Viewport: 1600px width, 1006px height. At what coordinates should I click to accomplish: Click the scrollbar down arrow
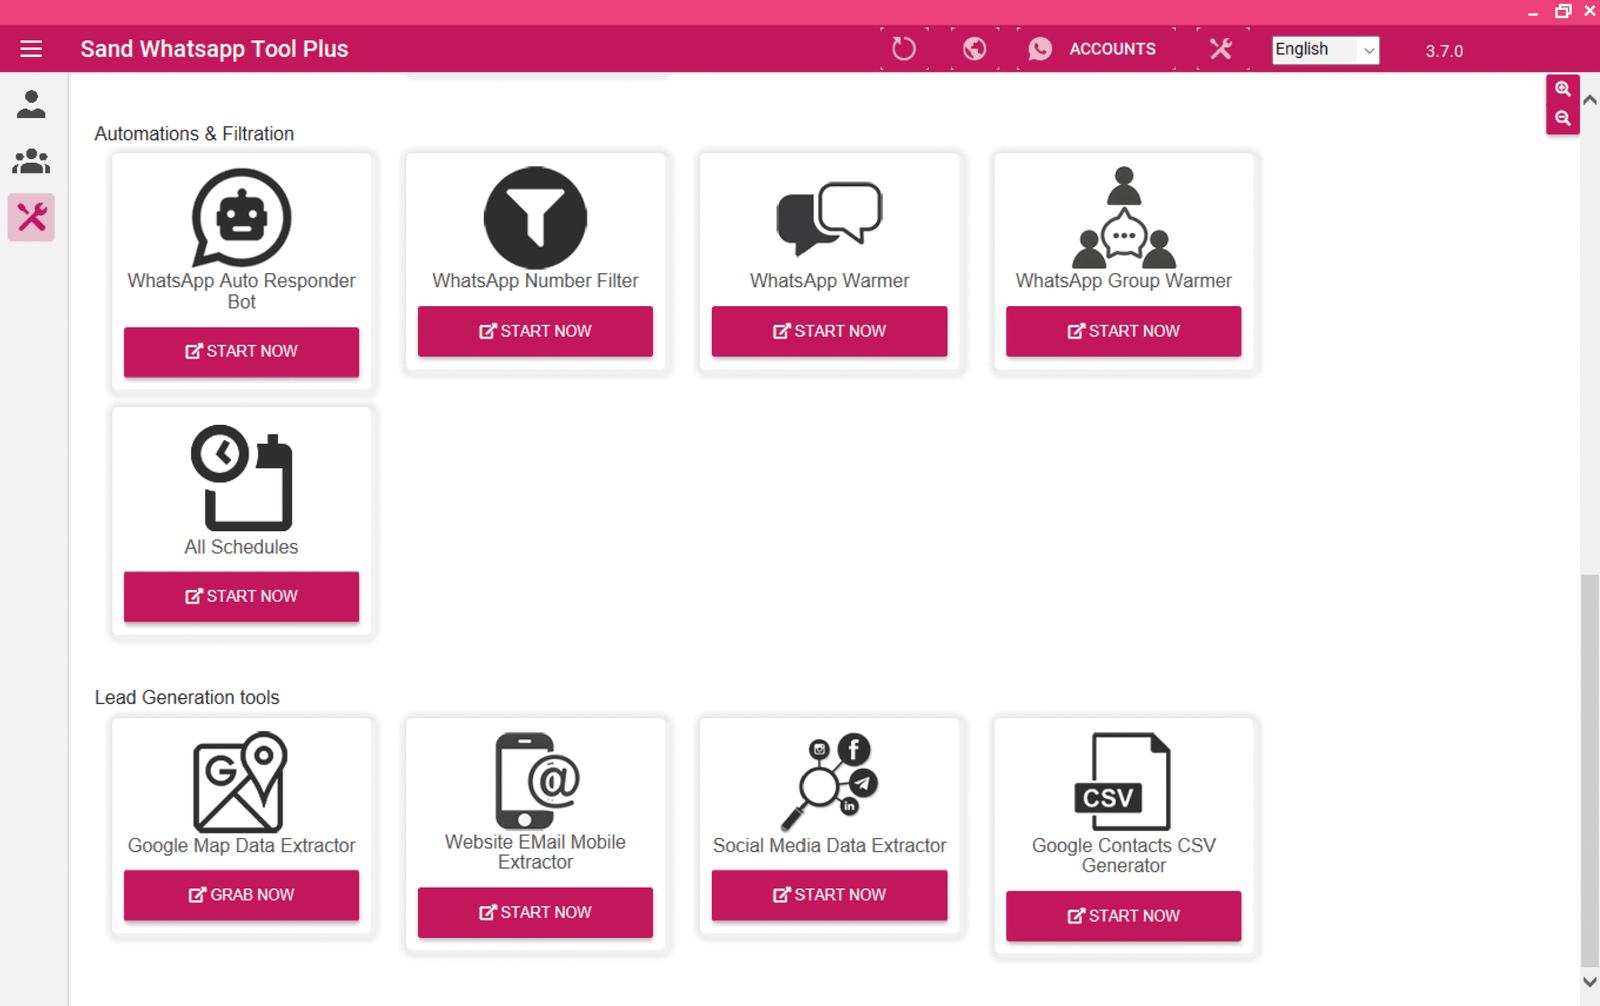point(1589,982)
